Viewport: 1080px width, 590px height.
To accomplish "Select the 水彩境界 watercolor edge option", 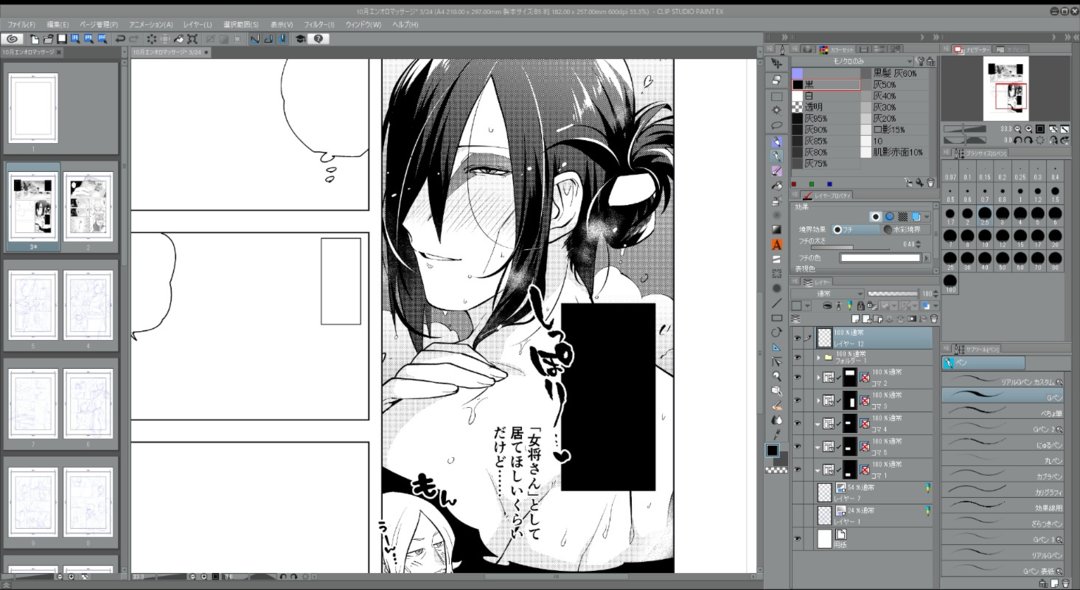I will [906, 229].
